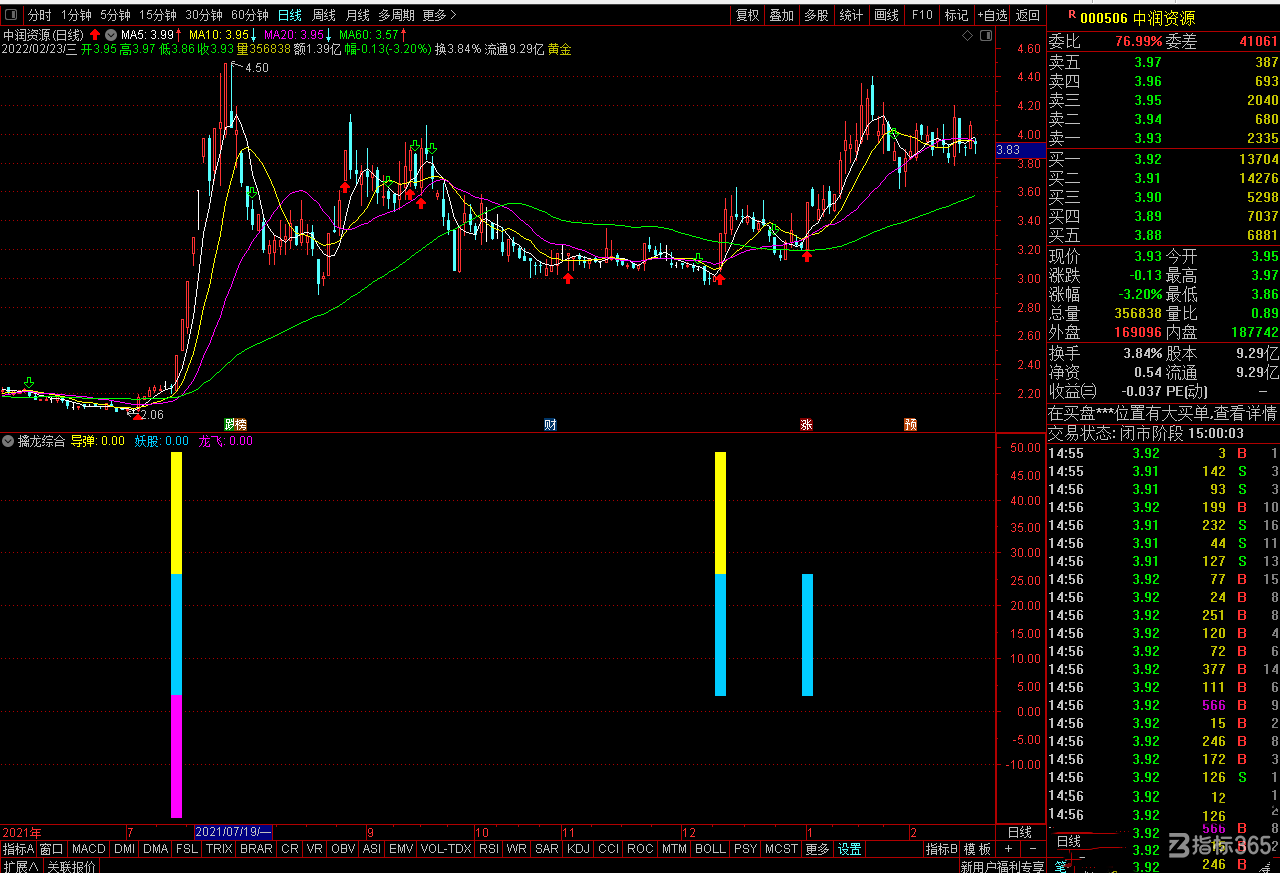The image size is (1280, 873).
Task: Select the MCST indicator tab
Action: [x=781, y=849]
